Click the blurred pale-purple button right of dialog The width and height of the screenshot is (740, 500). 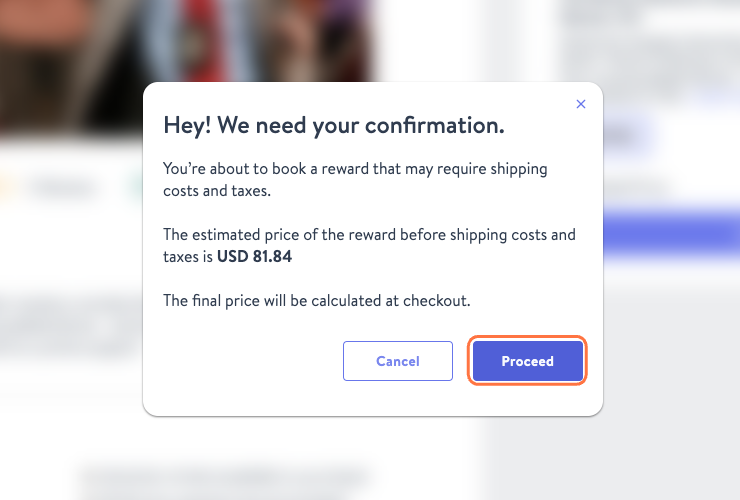[x=628, y=135]
